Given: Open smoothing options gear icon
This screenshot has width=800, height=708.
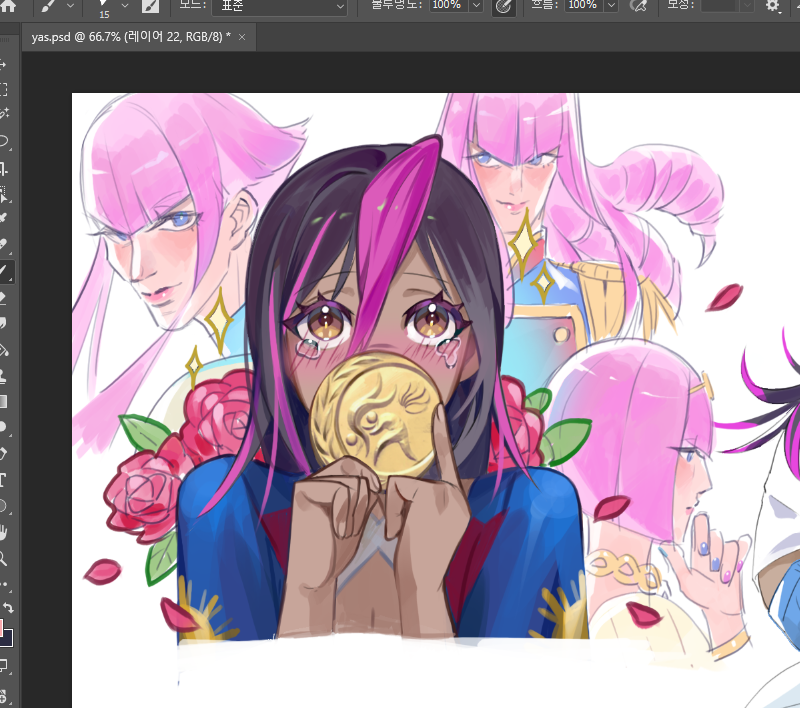Looking at the screenshot, I should (772, 6).
